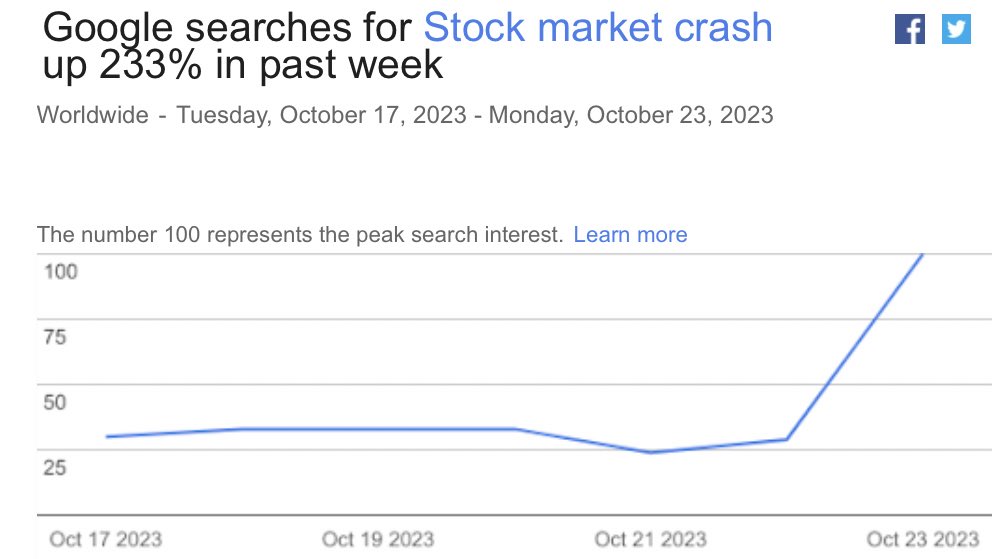Click the 25 value on the vertical axis
995x559 pixels.
click(55, 468)
